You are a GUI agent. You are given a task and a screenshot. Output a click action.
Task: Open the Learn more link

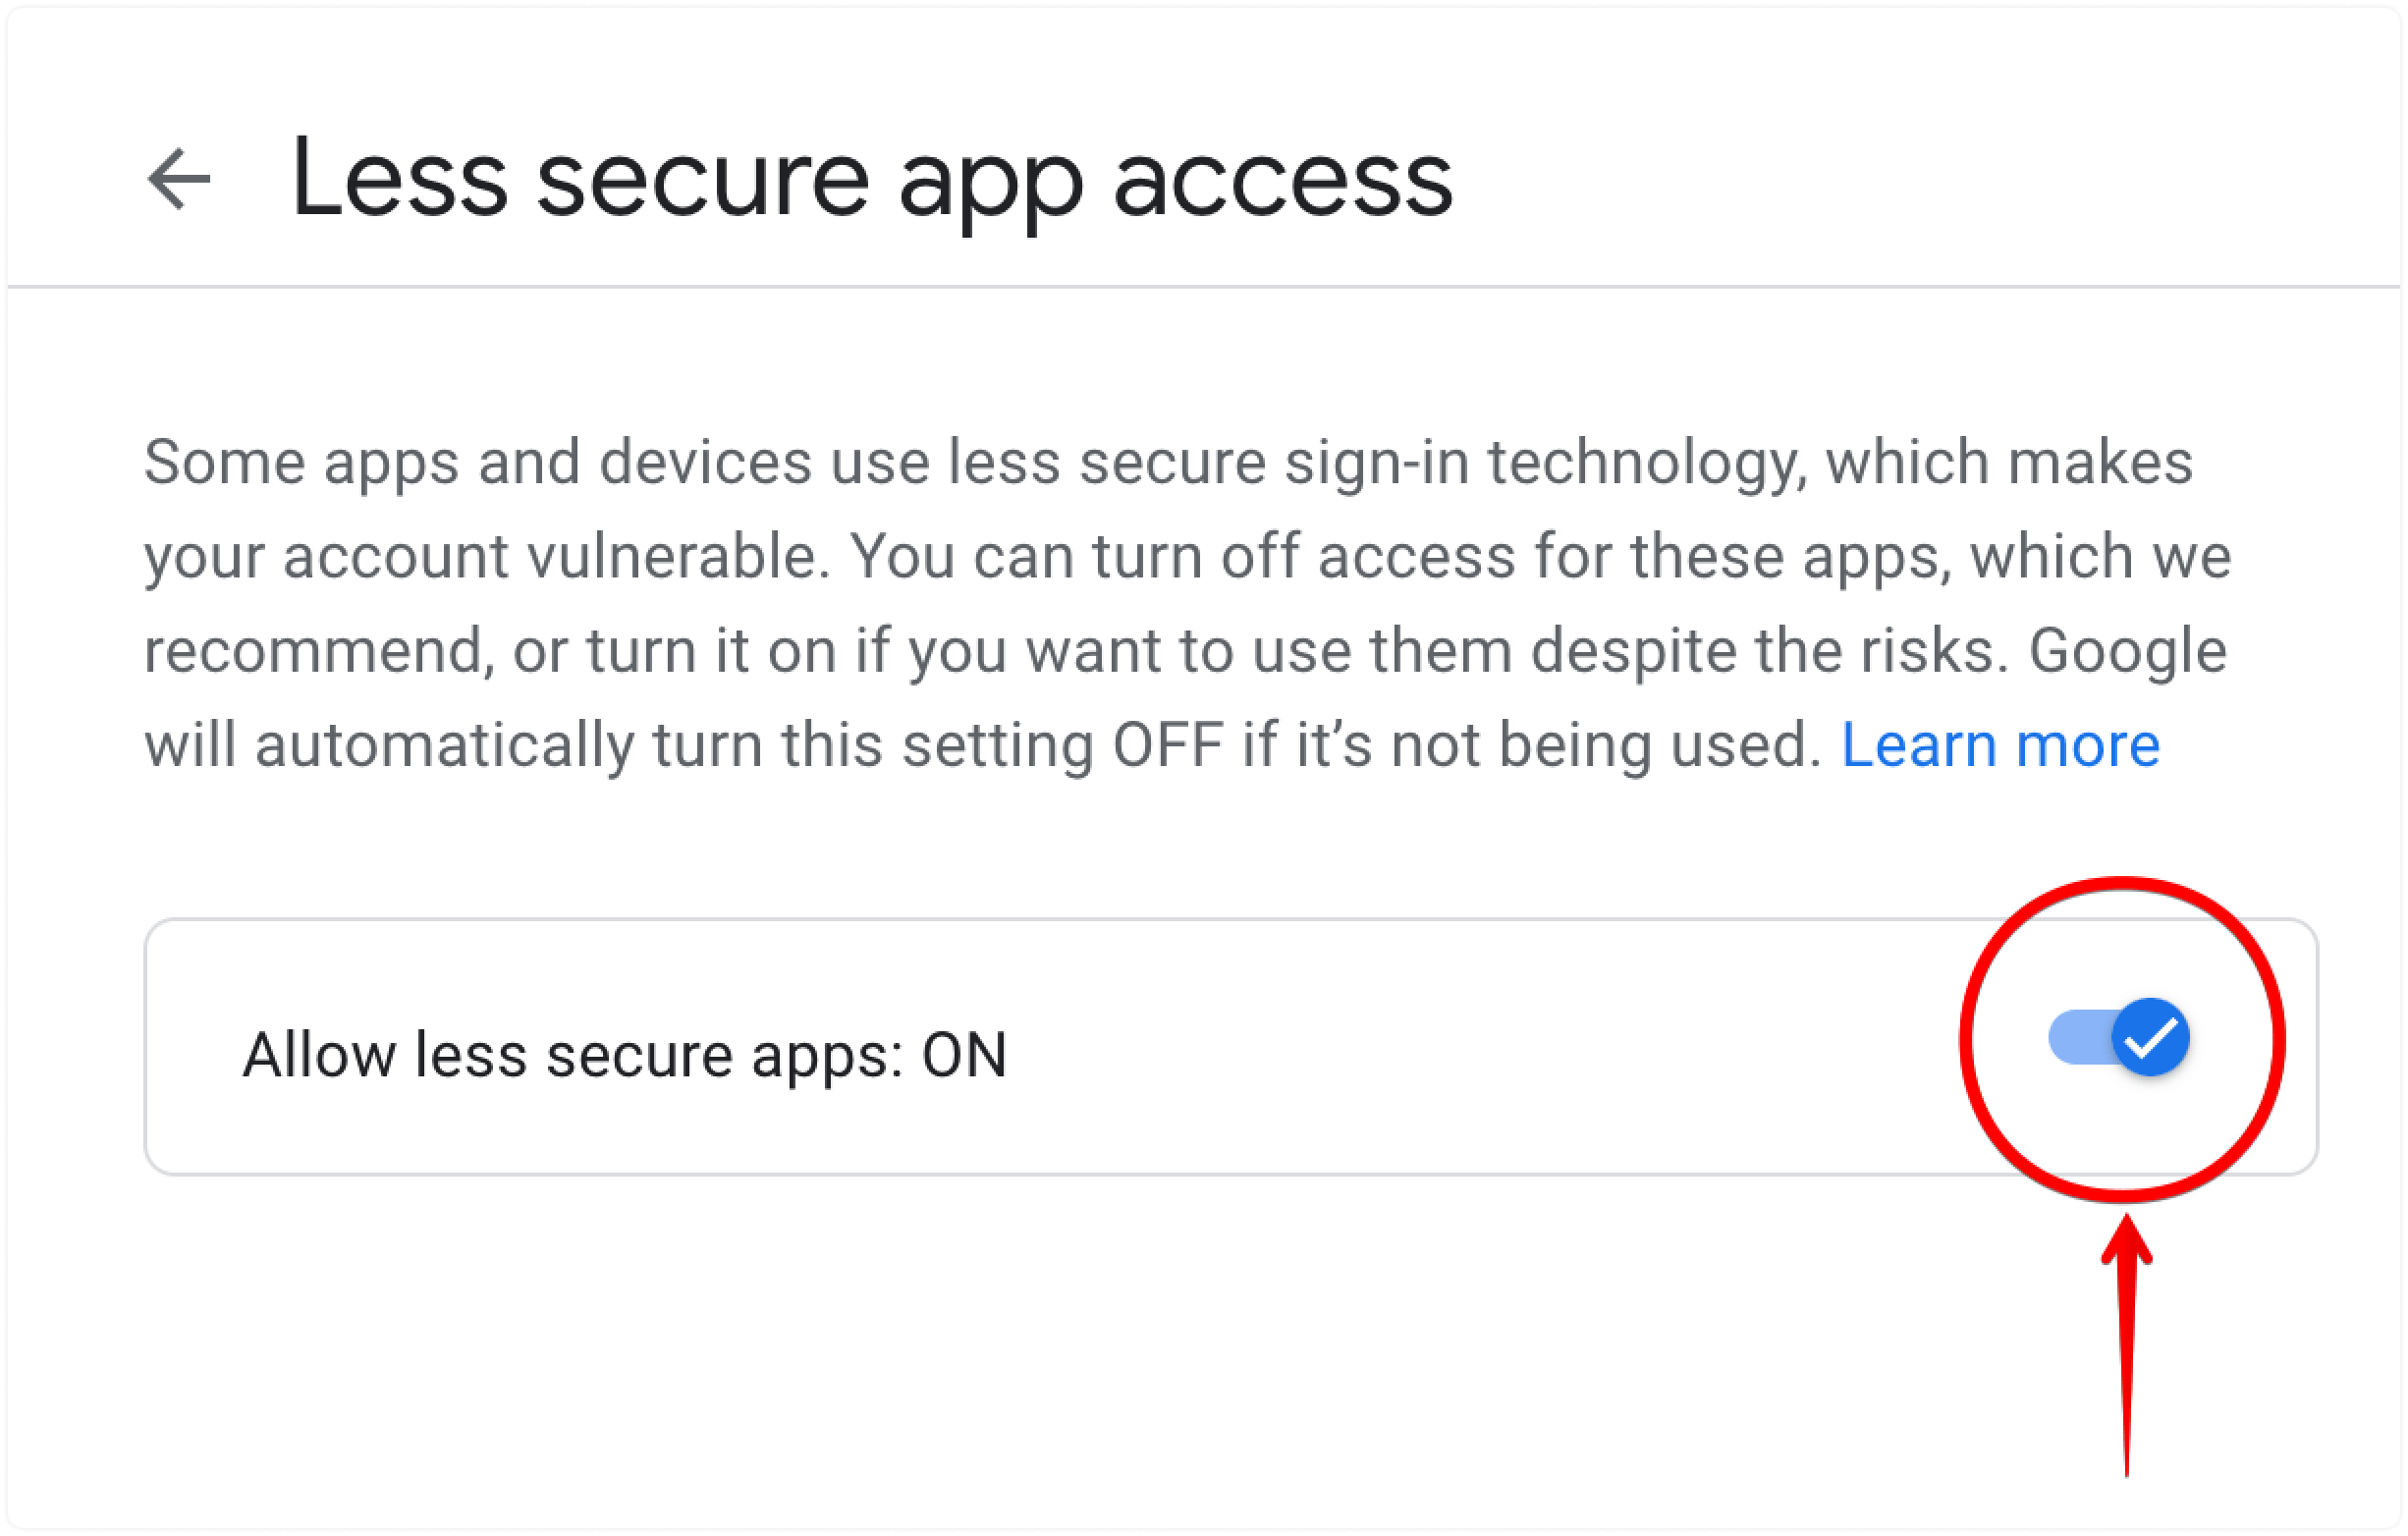(2000, 745)
